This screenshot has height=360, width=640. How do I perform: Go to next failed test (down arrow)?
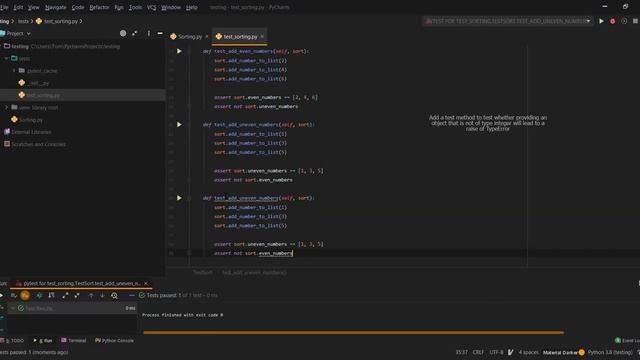point(102,295)
